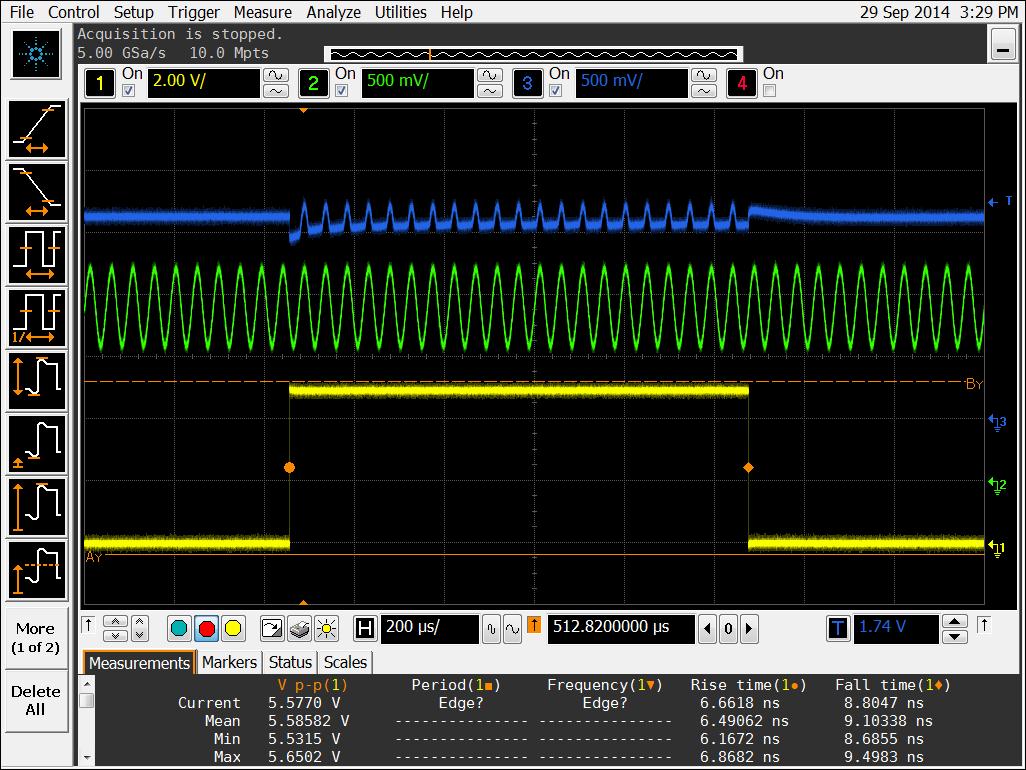Increase channel 3 vertical scale
The height and width of the screenshot is (770, 1026).
pos(703,75)
